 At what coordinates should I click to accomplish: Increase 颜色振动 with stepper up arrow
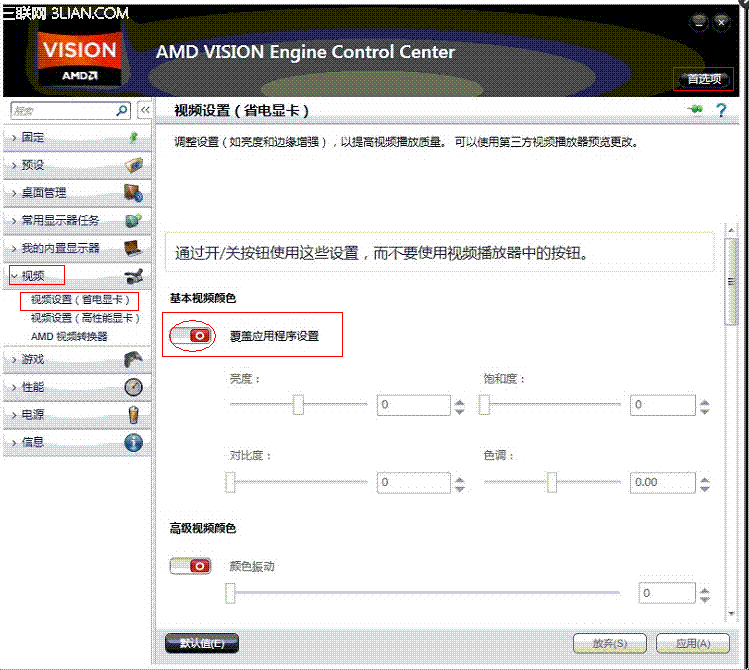pyautogui.click(x=705, y=590)
